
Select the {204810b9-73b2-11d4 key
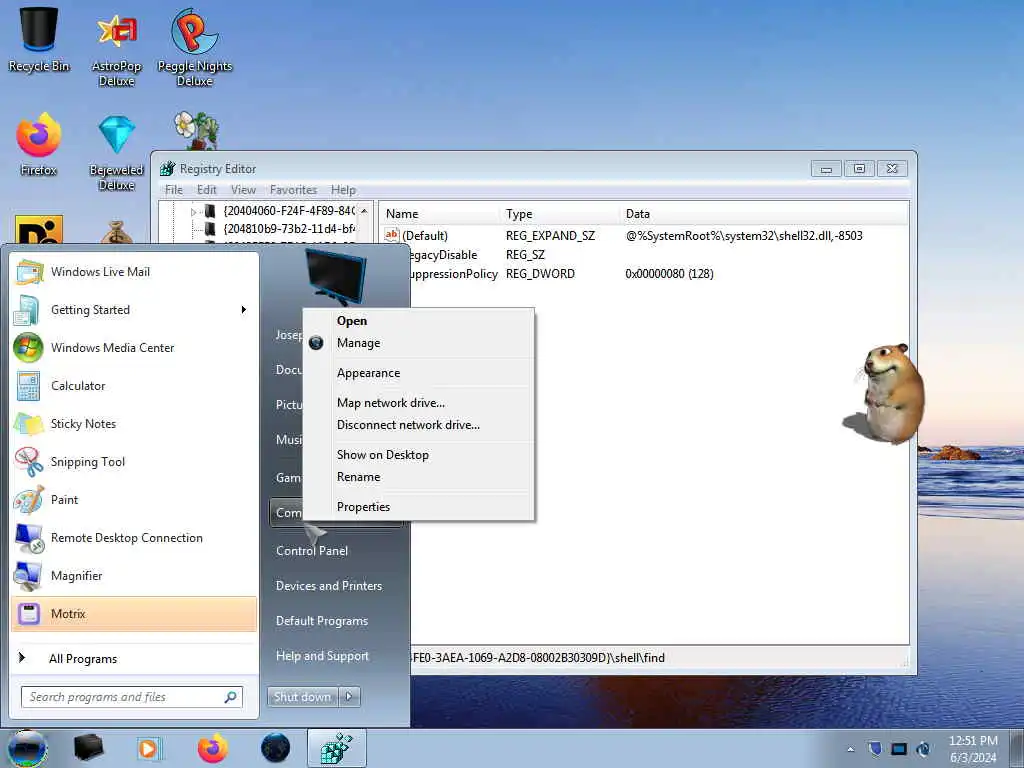tap(289, 229)
